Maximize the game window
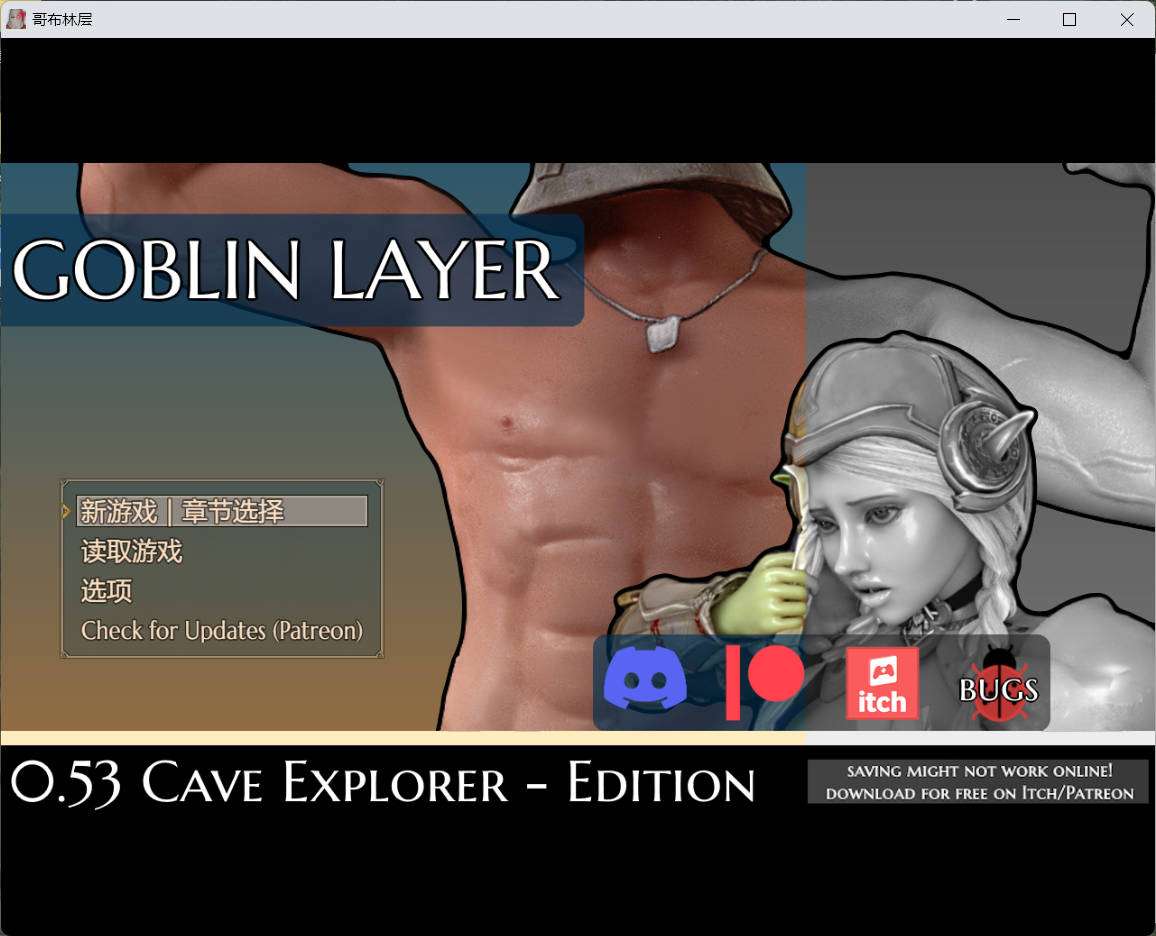1156x936 pixels. (1069, 19)
